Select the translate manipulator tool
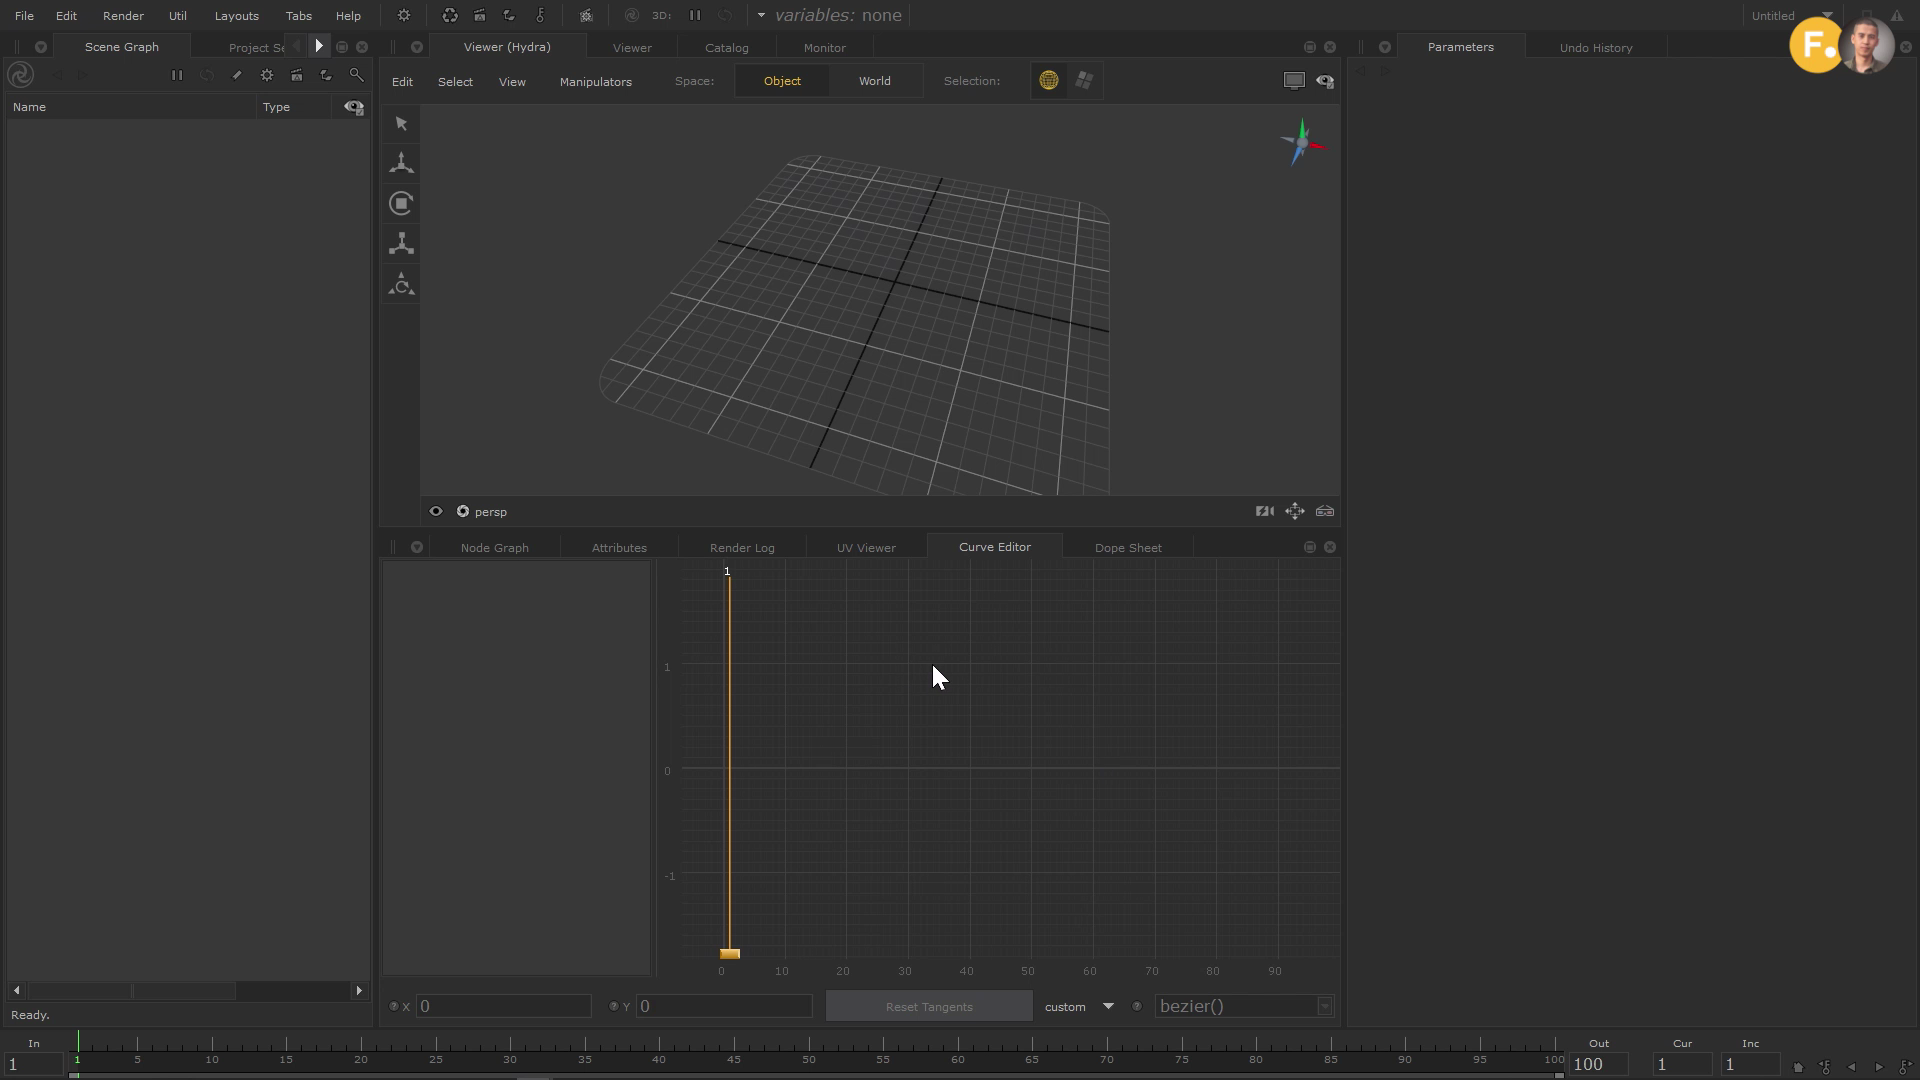Image resolution: width=1920 pixels, height=1080 pixels. tap(401, 163)
